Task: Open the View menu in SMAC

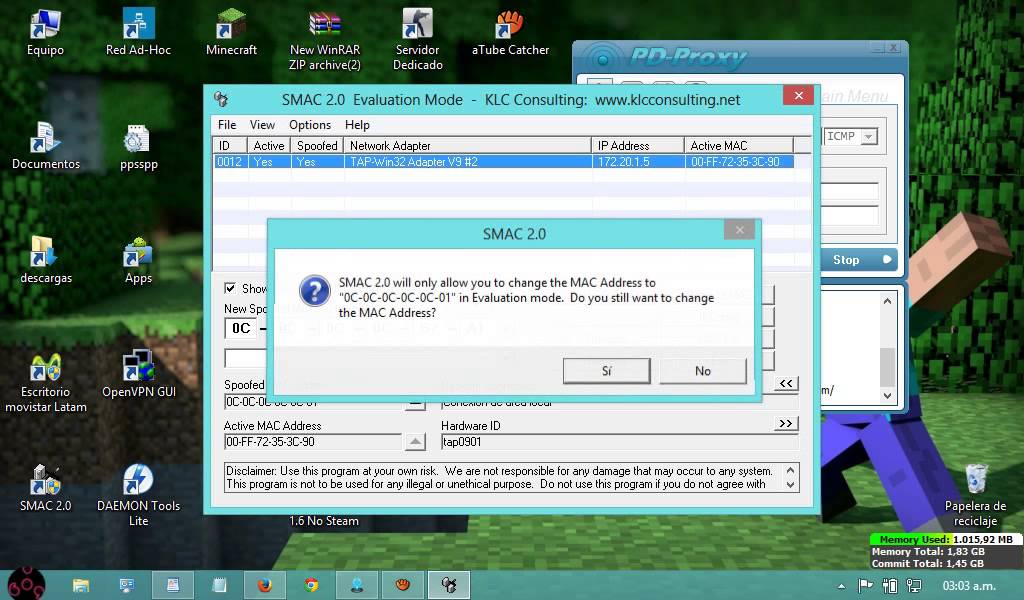Action: [262, 125]
